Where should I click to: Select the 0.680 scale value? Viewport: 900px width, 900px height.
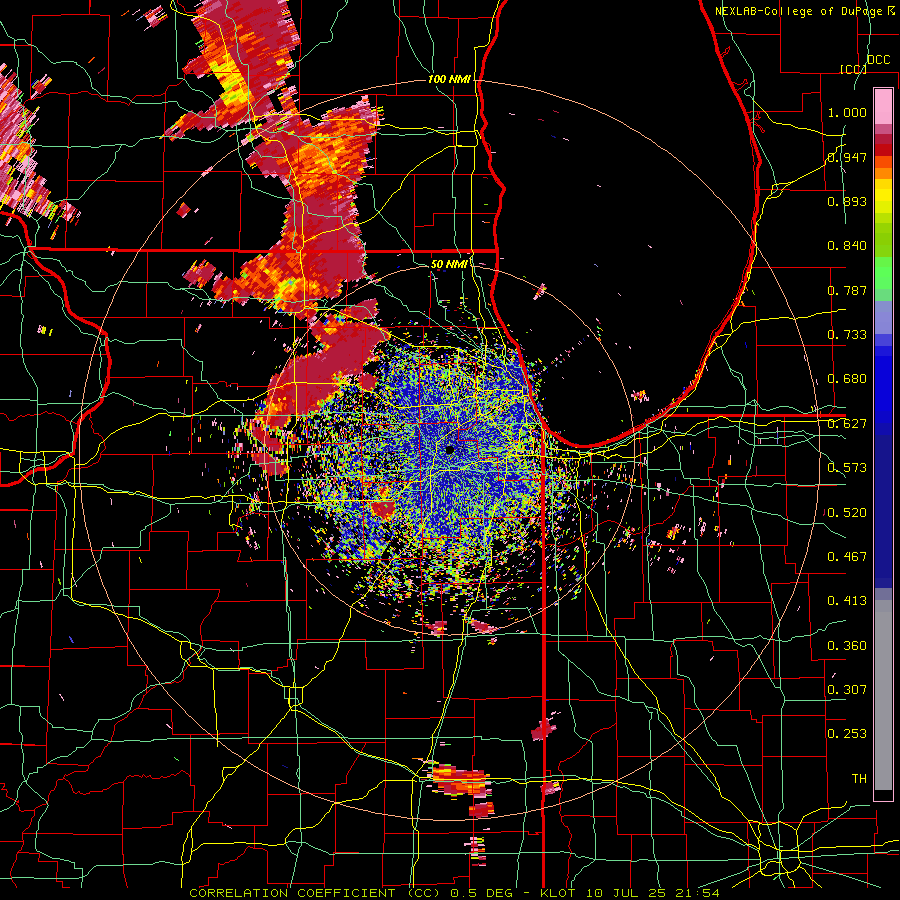tap(847, 379)
